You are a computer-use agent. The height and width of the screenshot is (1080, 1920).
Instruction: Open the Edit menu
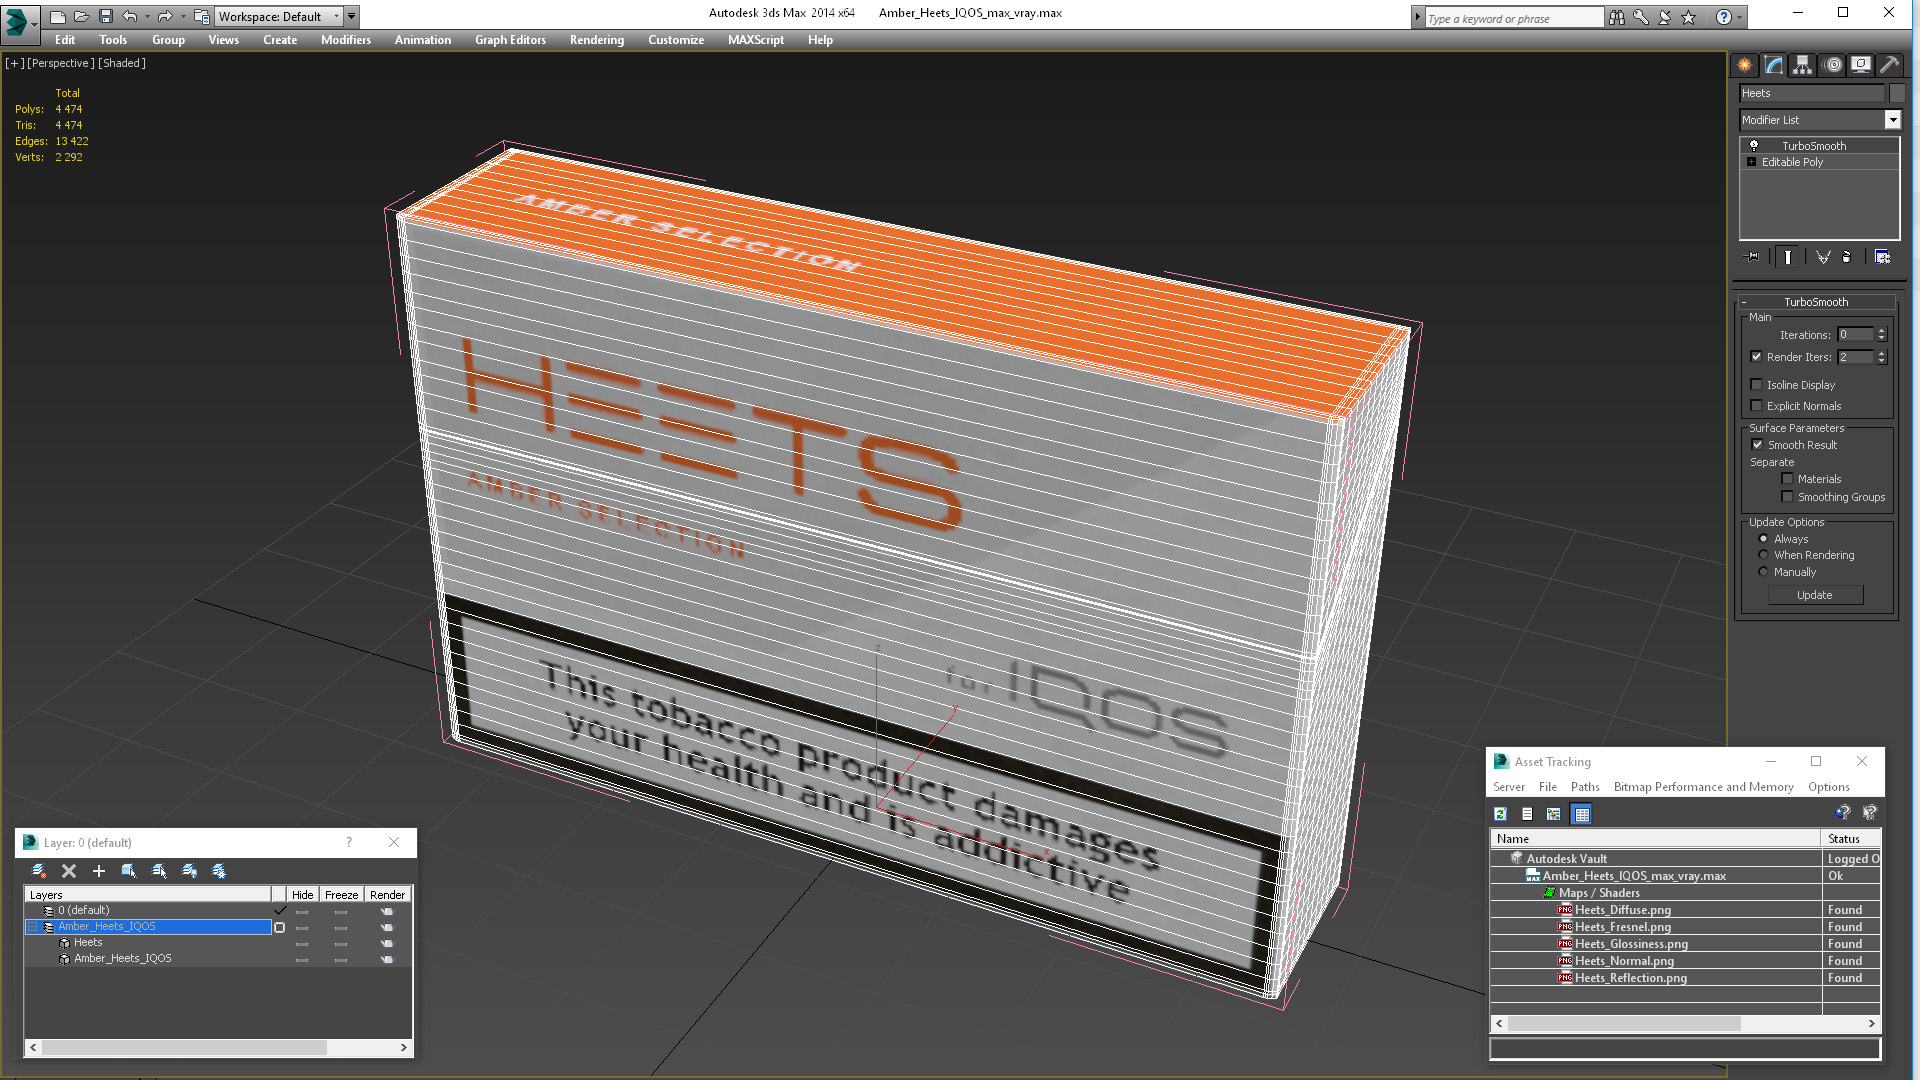65,40
